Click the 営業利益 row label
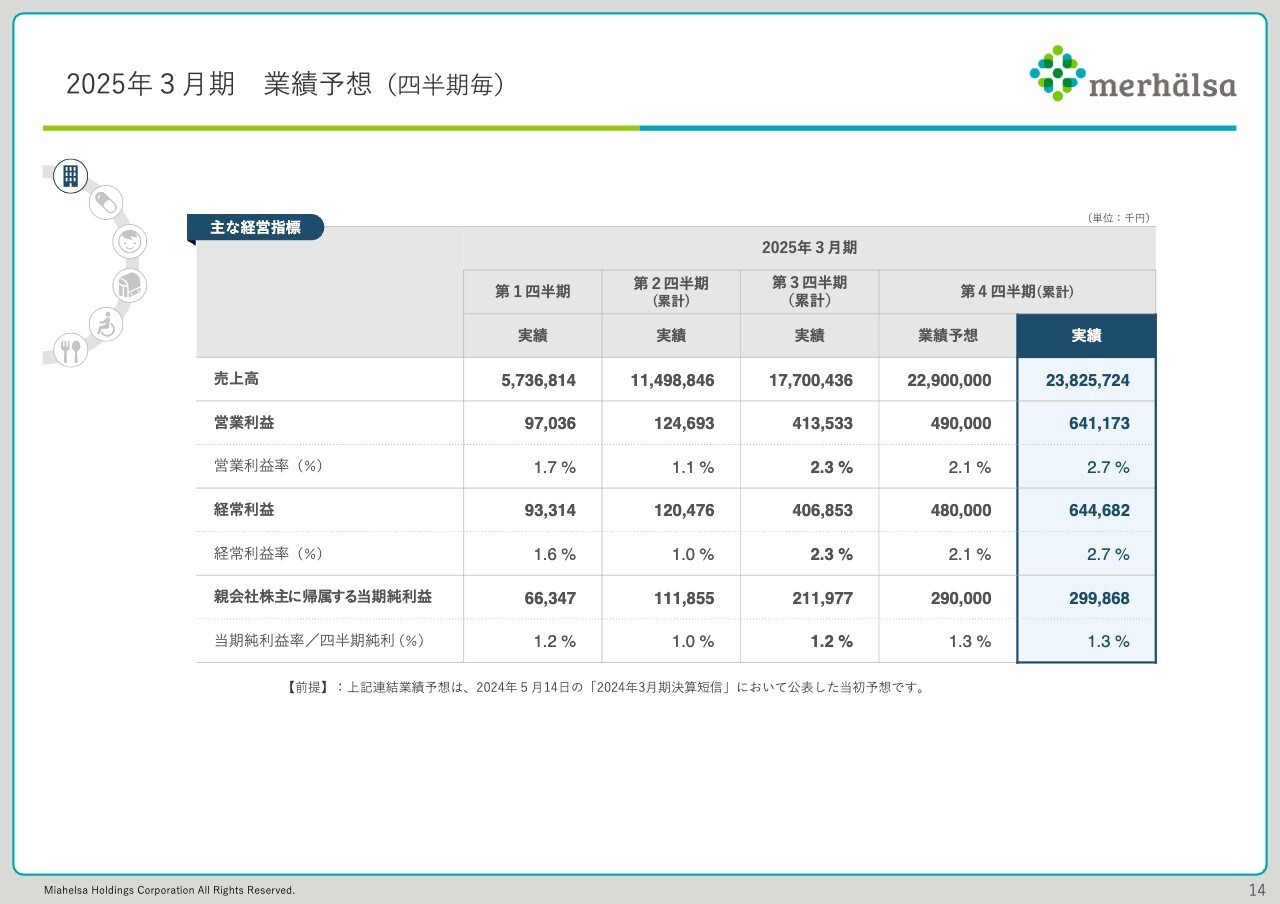Screen dimensions: 1280x904 (244, 423)
